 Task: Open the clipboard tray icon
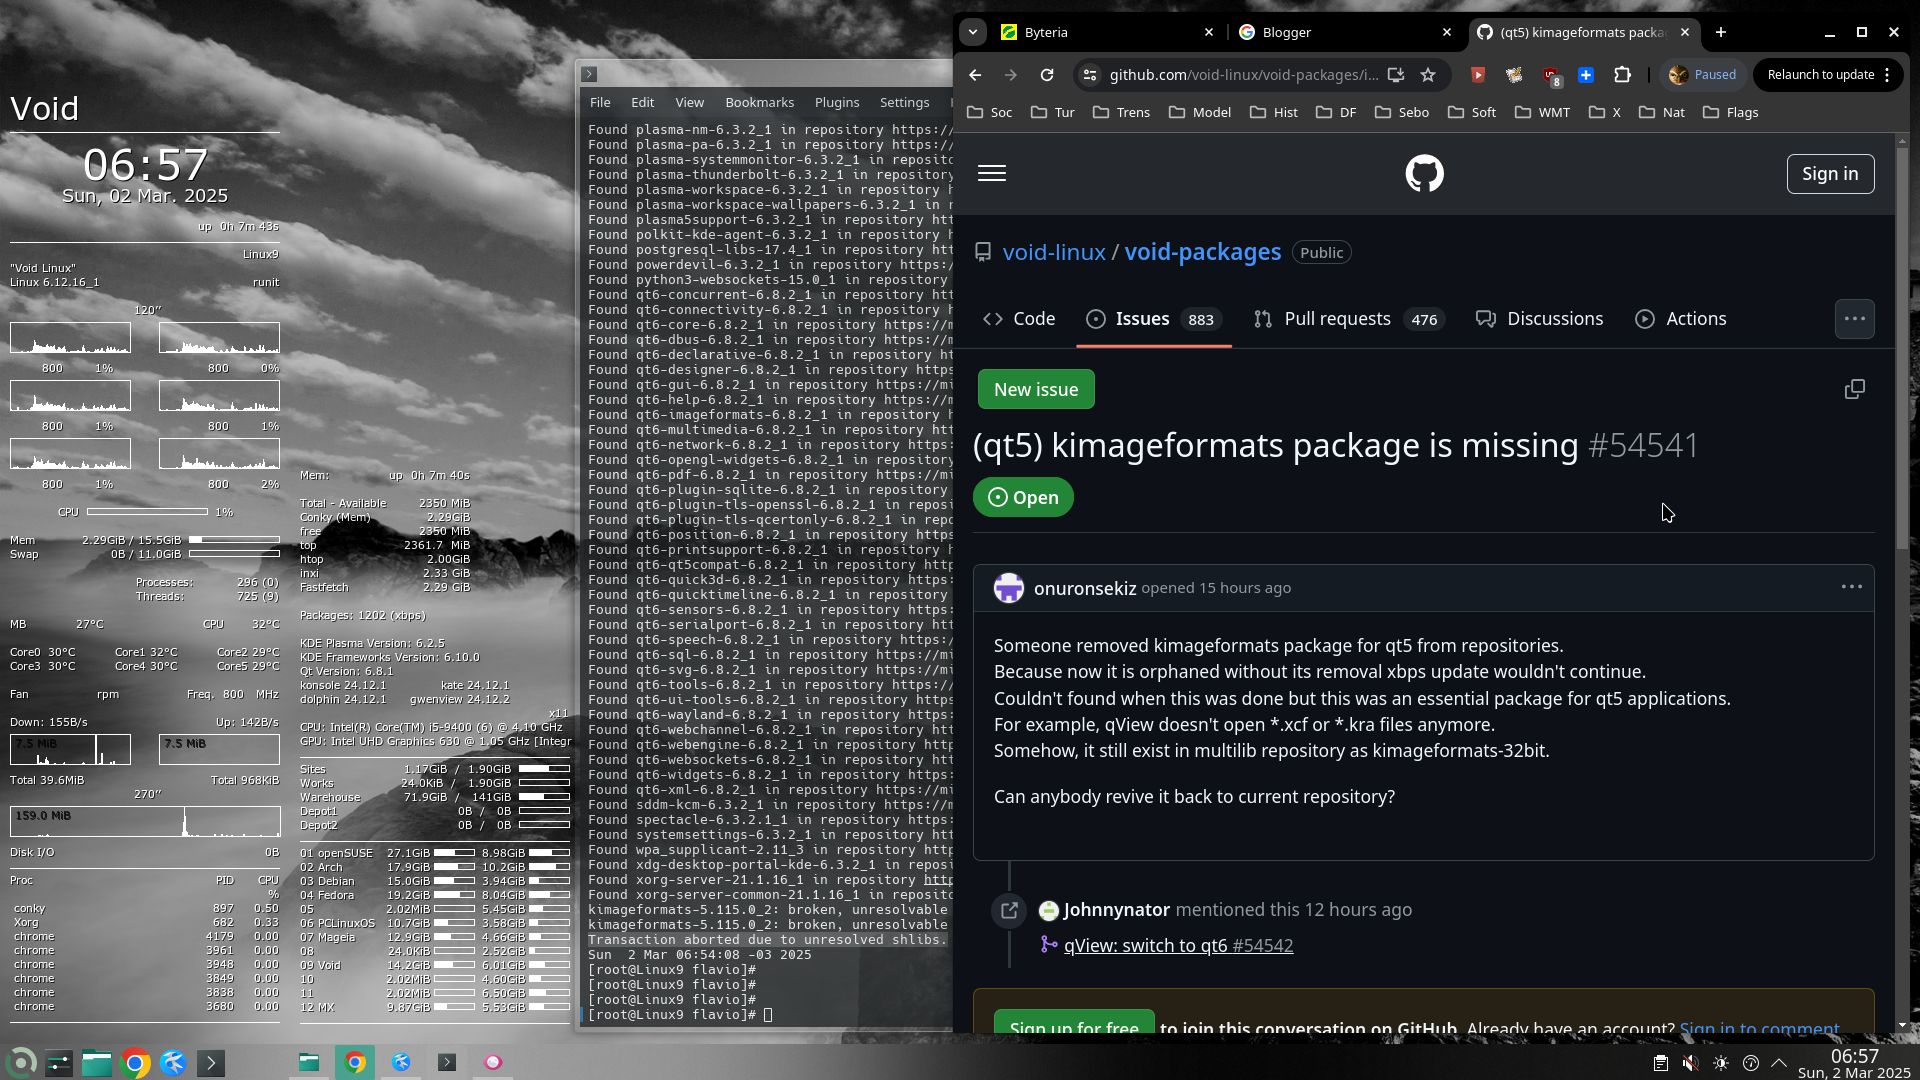(1660, 1063)
